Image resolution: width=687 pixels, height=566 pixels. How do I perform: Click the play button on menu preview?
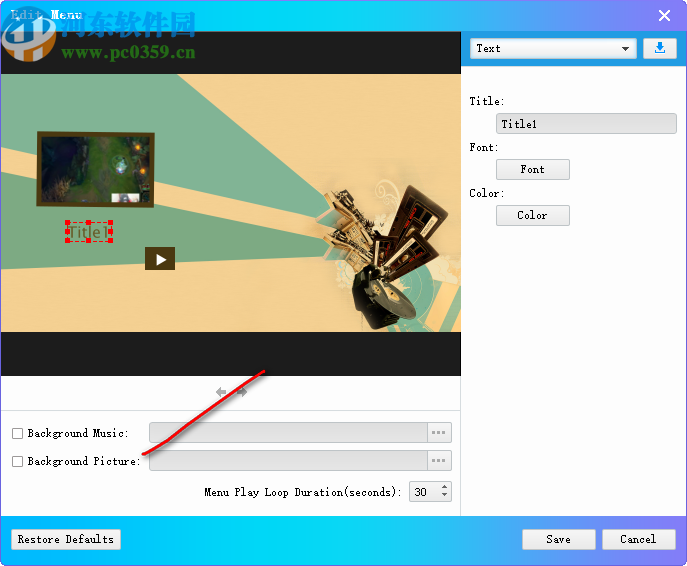160,258
